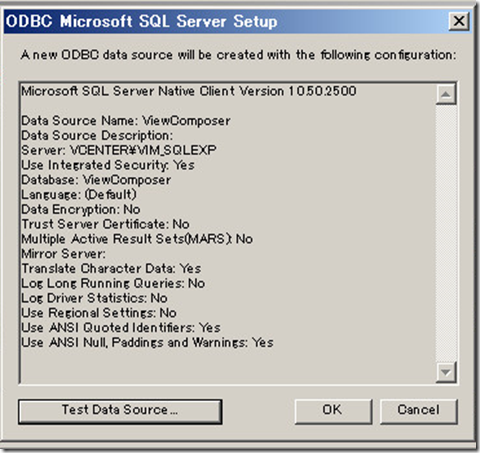
Task: Click the Test Data Source... button
Action: [120, 411]
